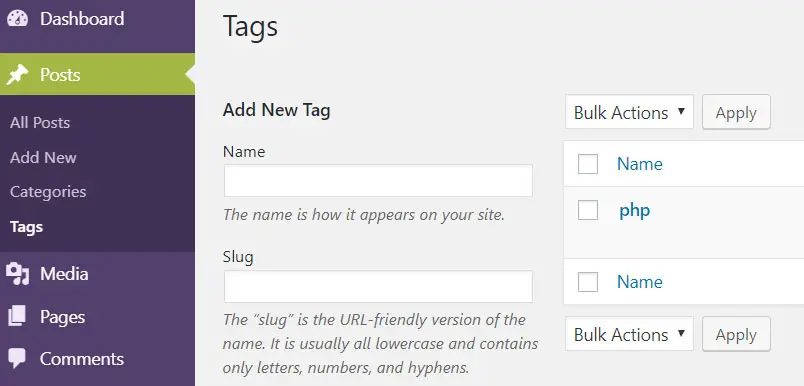
Task: Open Categories submenu item
Action: 48,192
